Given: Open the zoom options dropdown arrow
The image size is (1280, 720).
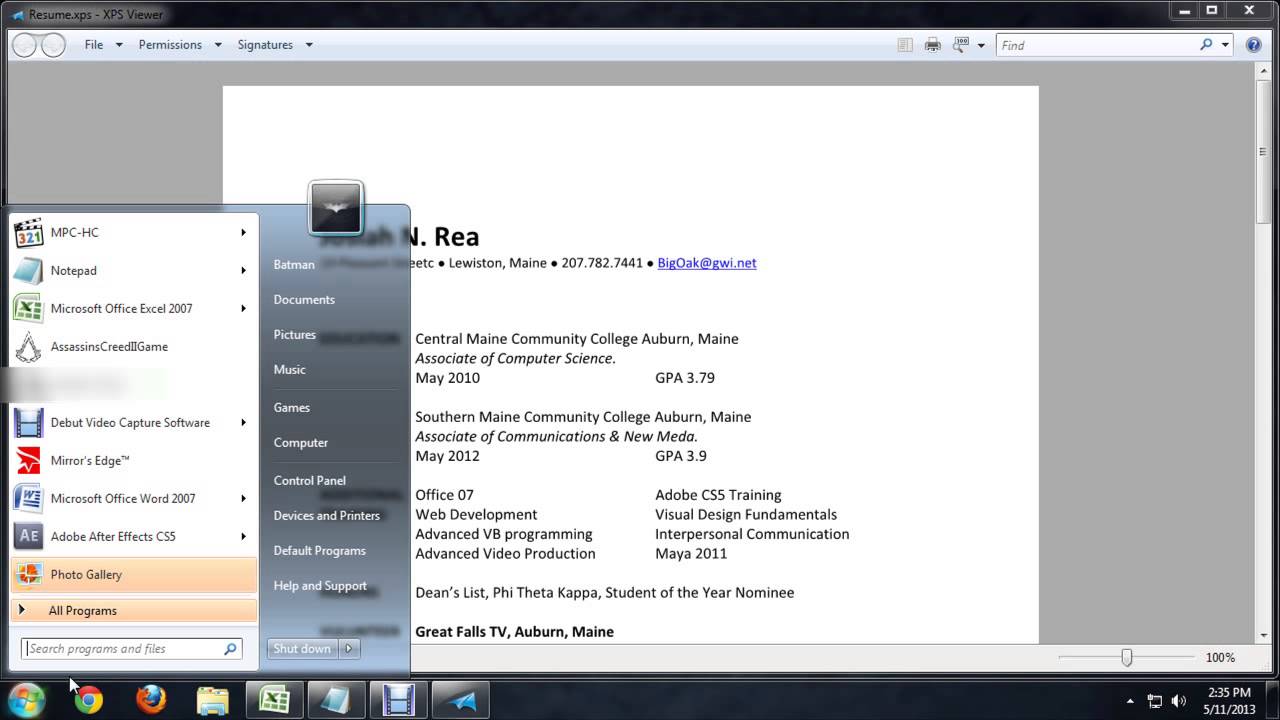Looking at the screenshot, I should (x=981, y=45).
